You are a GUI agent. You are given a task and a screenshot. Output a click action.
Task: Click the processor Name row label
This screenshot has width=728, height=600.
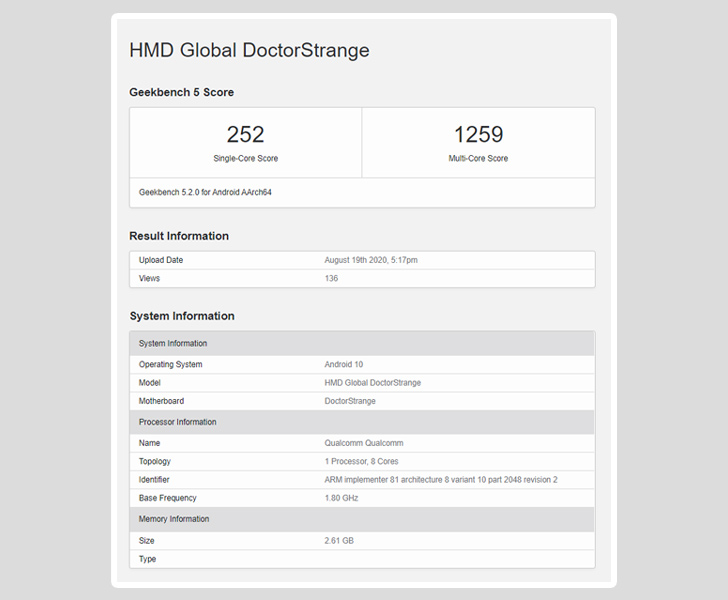point(149,443)
